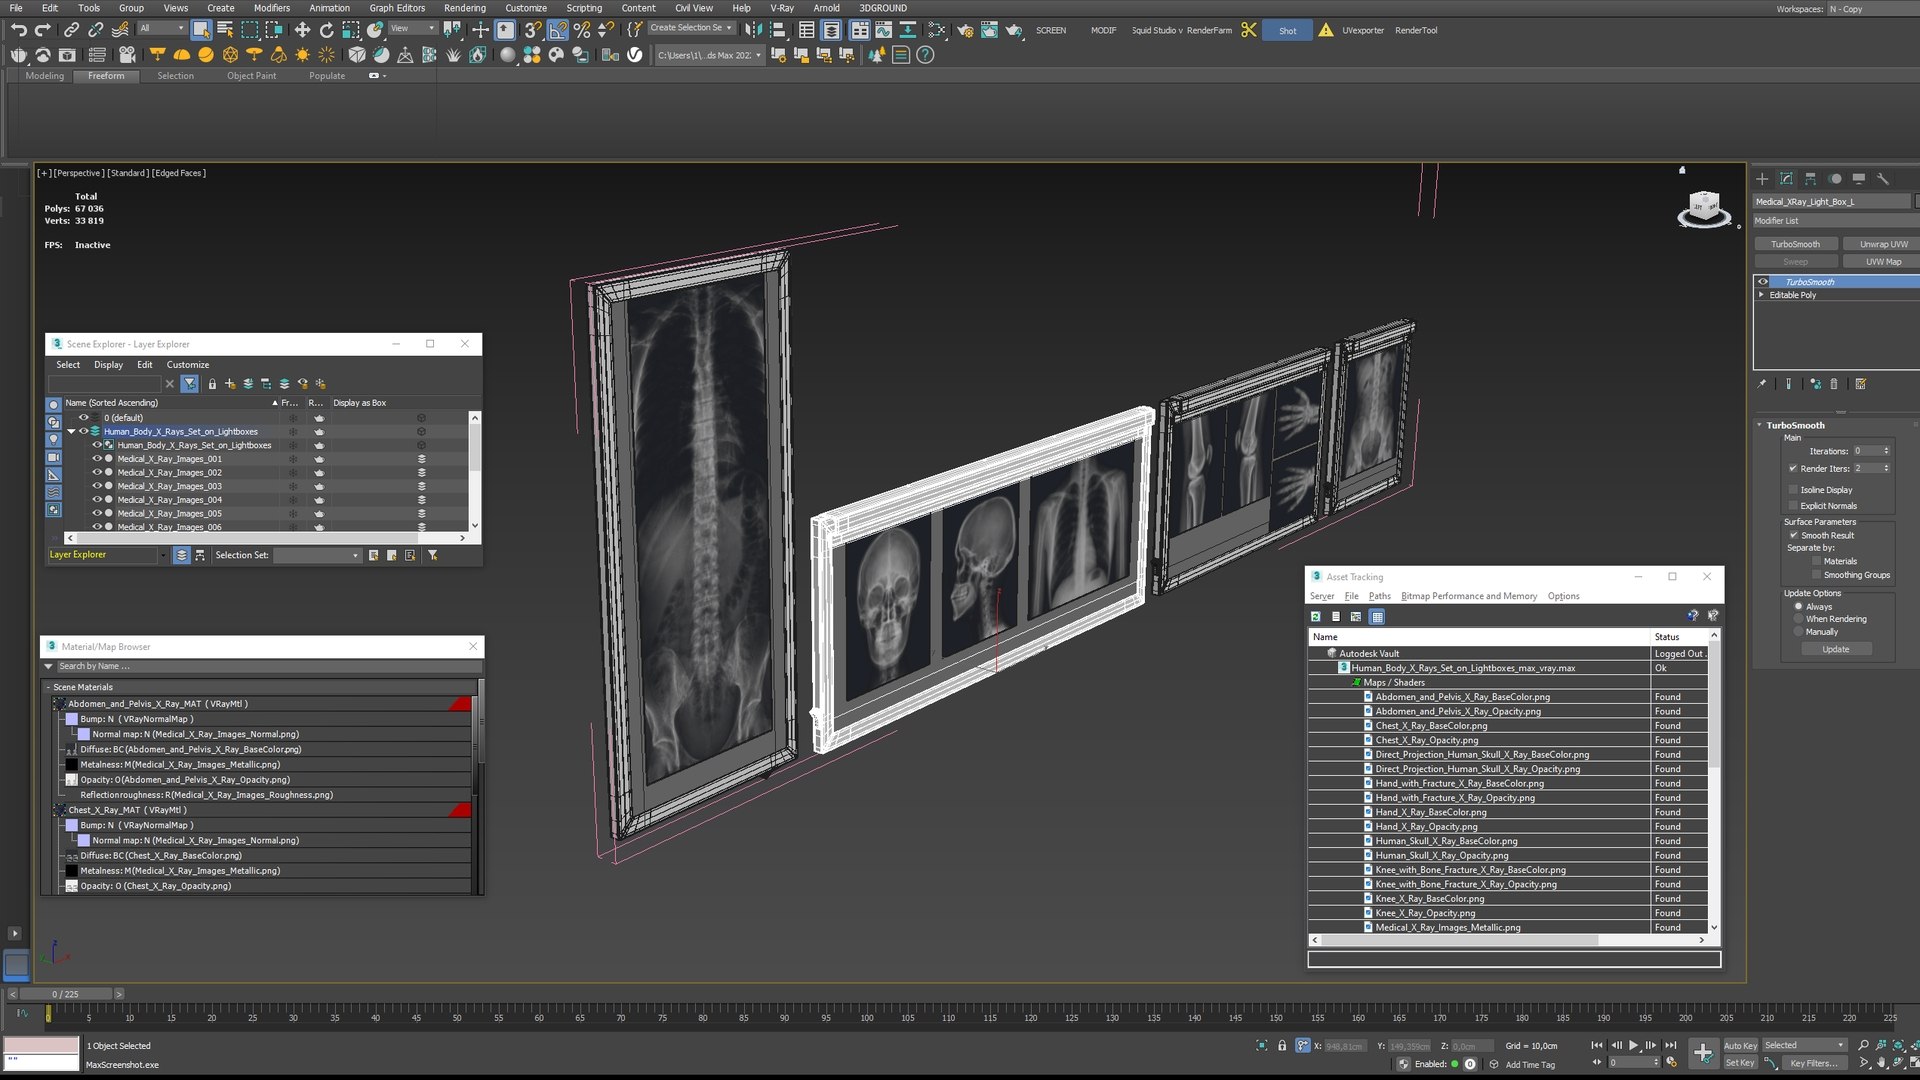
Task: Click the Pin Stack icon
Action: [1762, 384]
